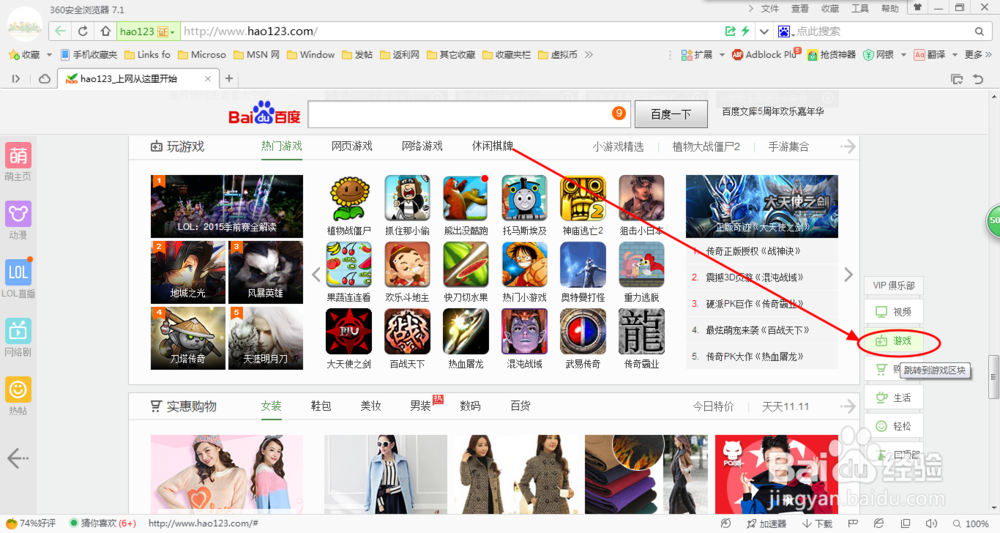Open the 奥特曼打怪 game icon
Image resolution: width=1000 pixels, height=533 pixels.
pyautogui.click(x=583, y=265)
